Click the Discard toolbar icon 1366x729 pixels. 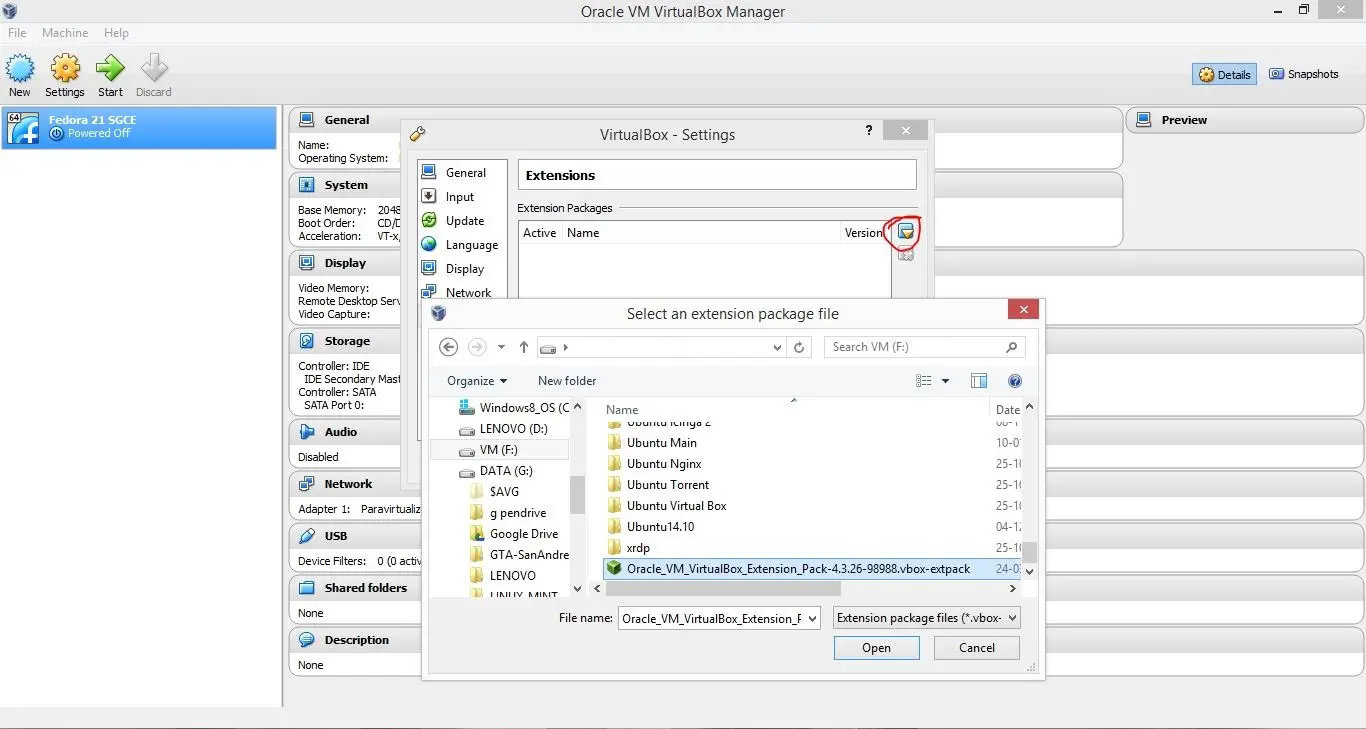point(154,68)
